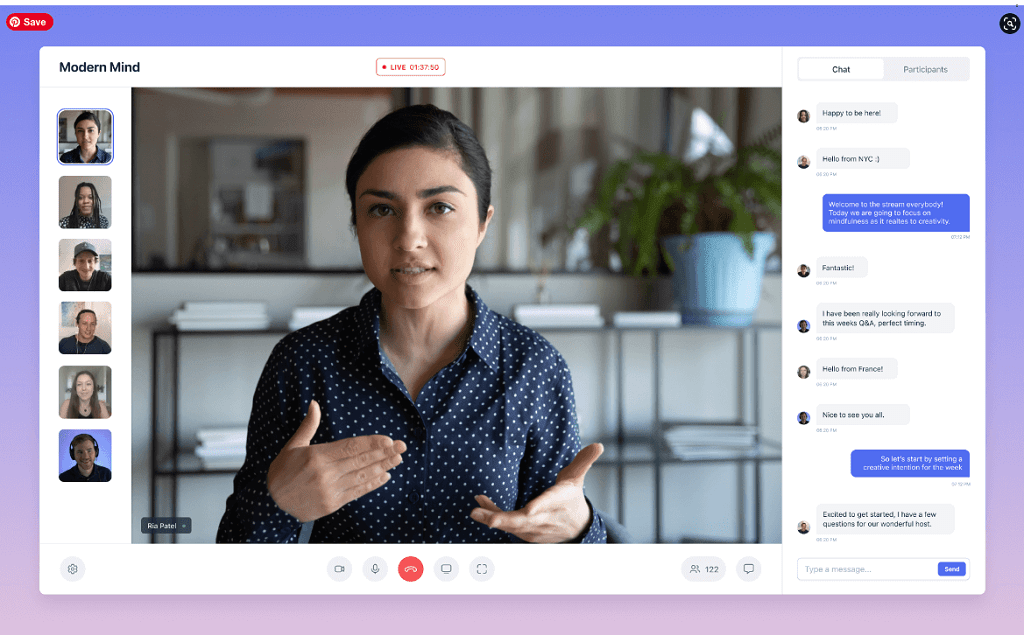Click the Modern Mind title

tap(99, 67)
